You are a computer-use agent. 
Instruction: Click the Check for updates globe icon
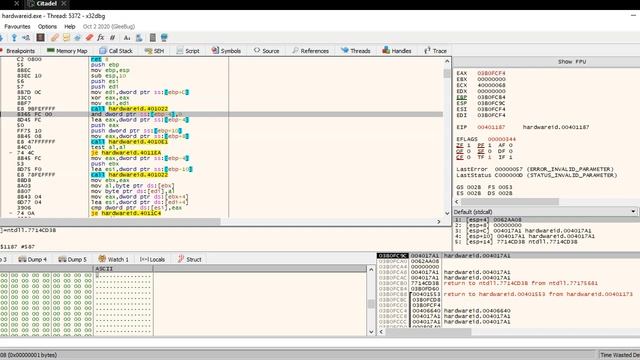click(x=164, y=38)
